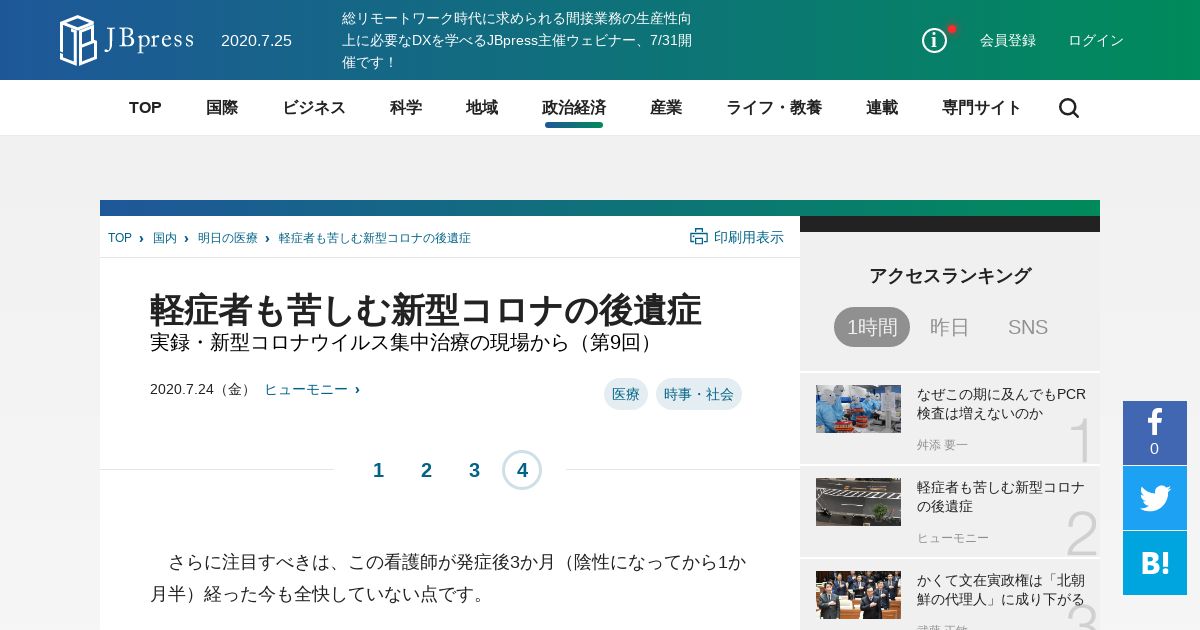Open the 専門サイト menu
This screenshot has height=630, width=1200.
click(982, 108)
